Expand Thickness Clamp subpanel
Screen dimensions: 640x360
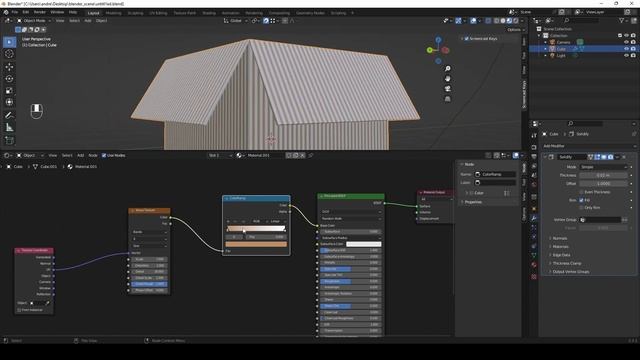click(567, 263)
